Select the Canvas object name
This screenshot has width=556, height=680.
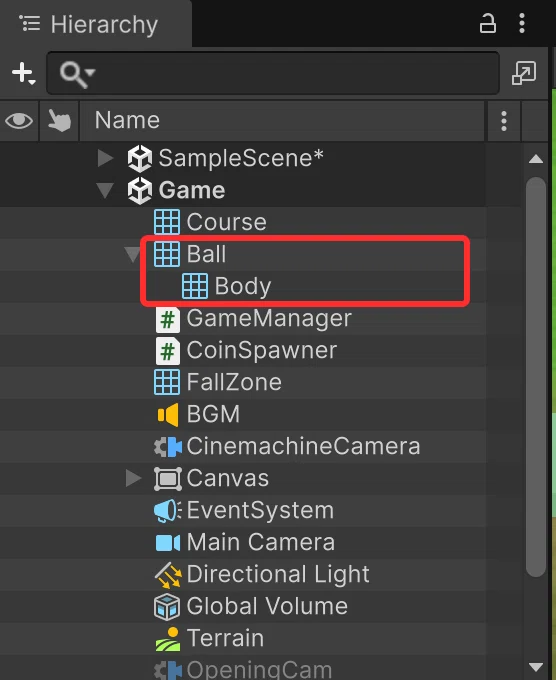(228, 478)
